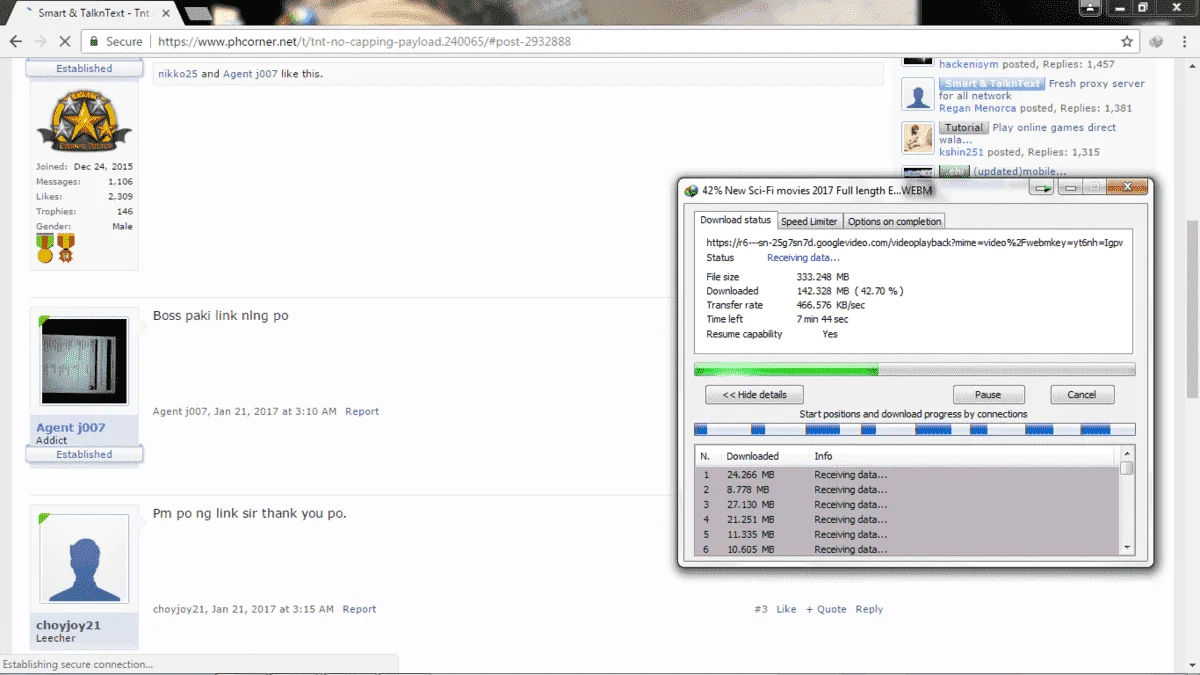Bookmark this page with the star icon

click(x=1127, y=42)
